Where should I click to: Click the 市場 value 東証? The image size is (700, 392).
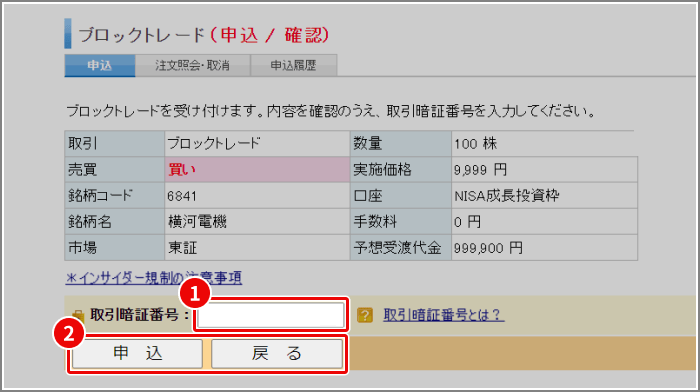coord(183,248)
